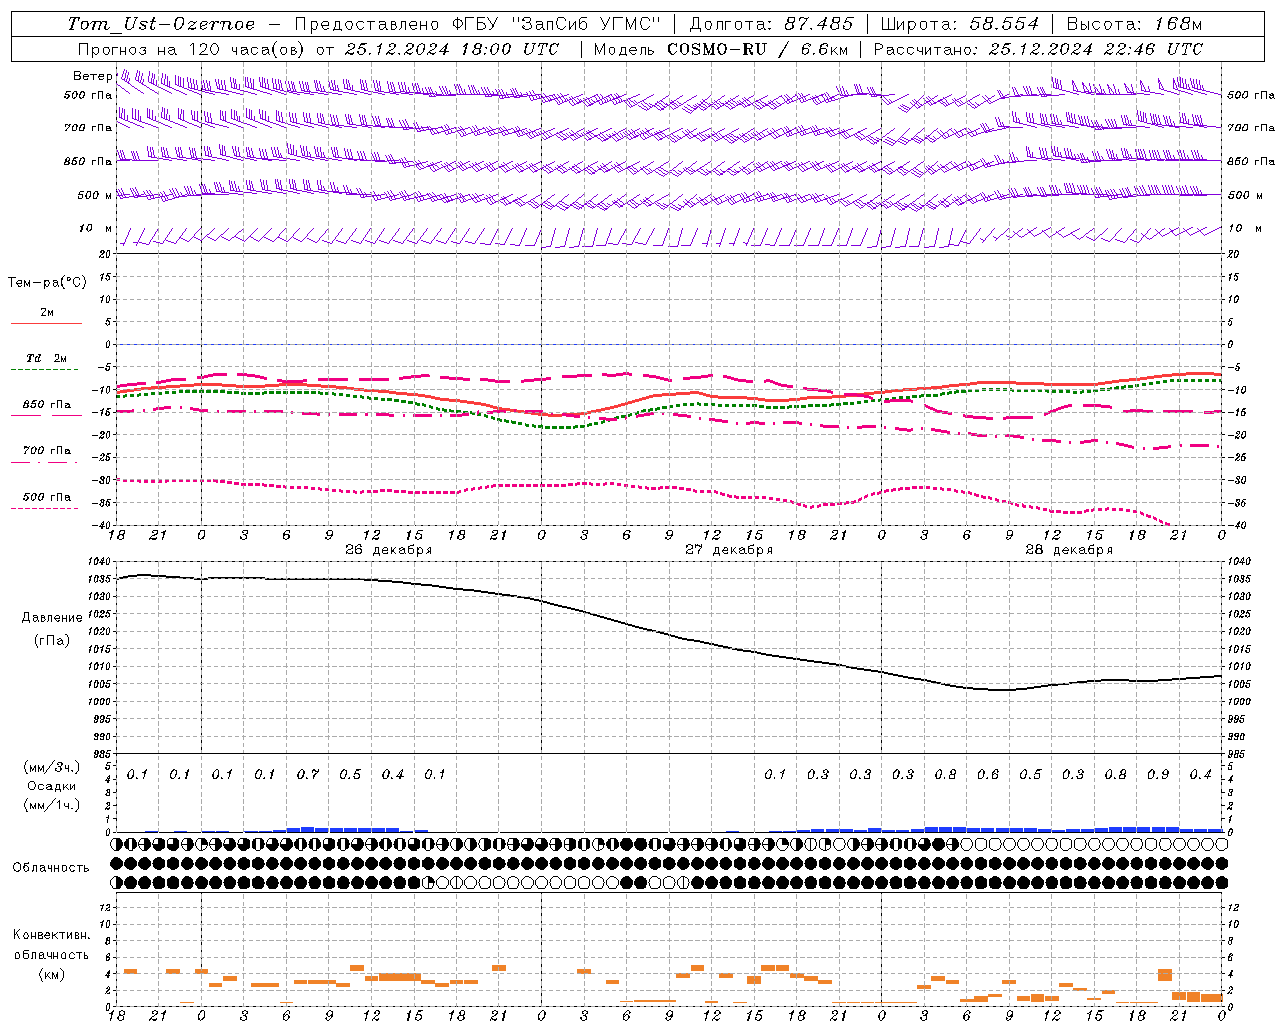Click the 'Облачность' cloud cover label
Image resolution: width=1280 pixels, height=1024 pixels.
(51, 868)
